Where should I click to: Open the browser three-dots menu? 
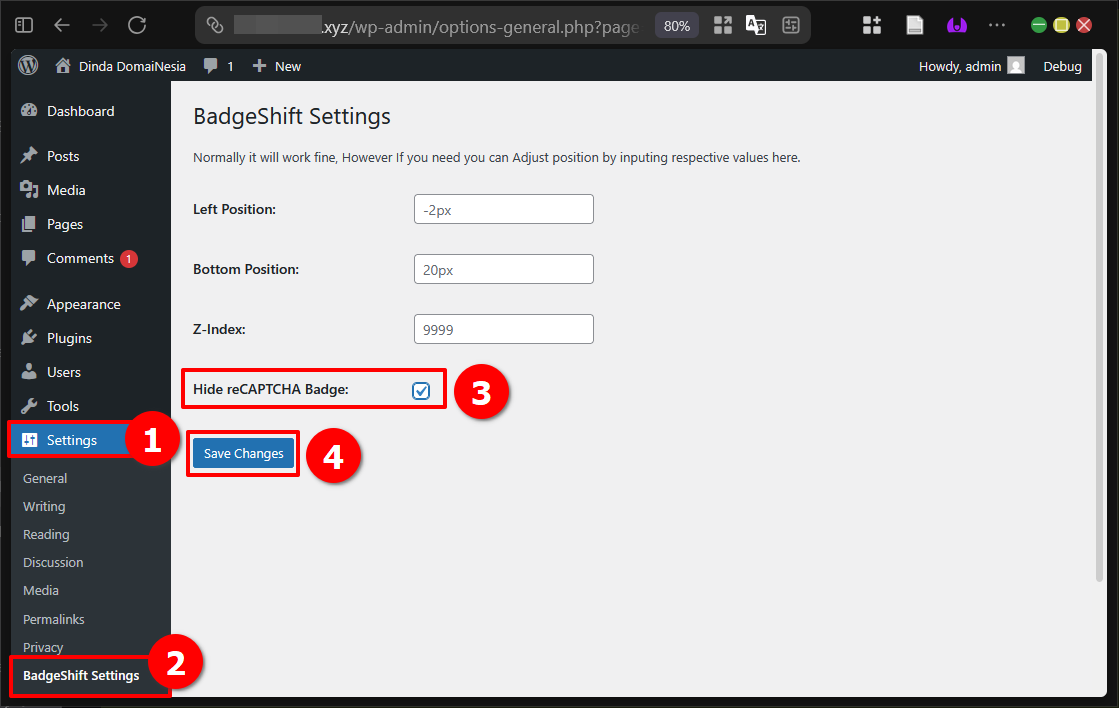point(997,26)
